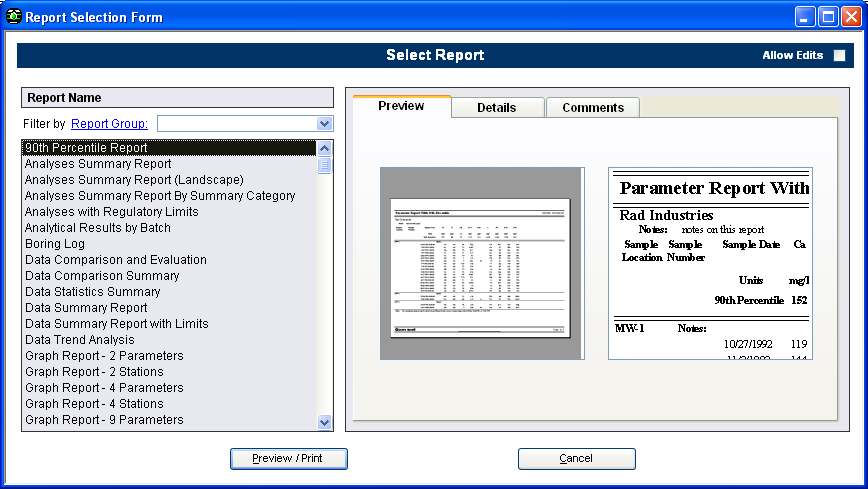Switch to the Details tab

pyautogui.click(x=497, y=107)
